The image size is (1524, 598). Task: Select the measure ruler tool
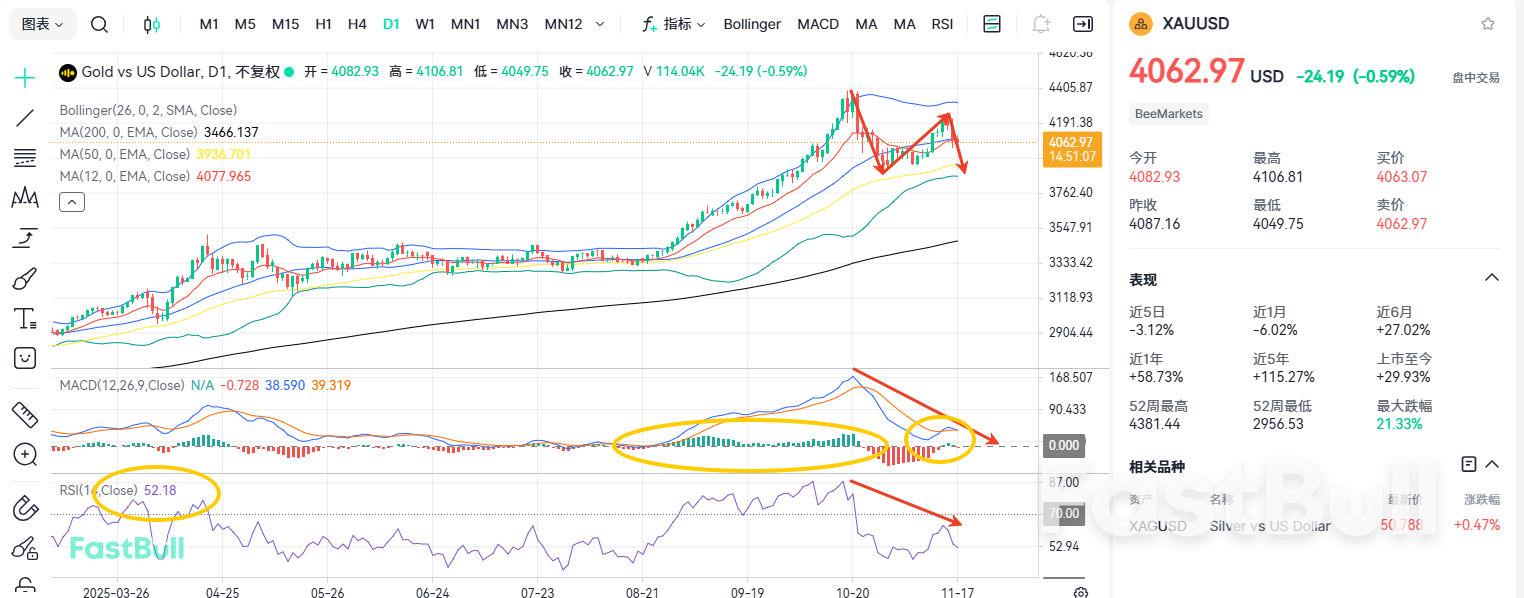click(24, 413)
